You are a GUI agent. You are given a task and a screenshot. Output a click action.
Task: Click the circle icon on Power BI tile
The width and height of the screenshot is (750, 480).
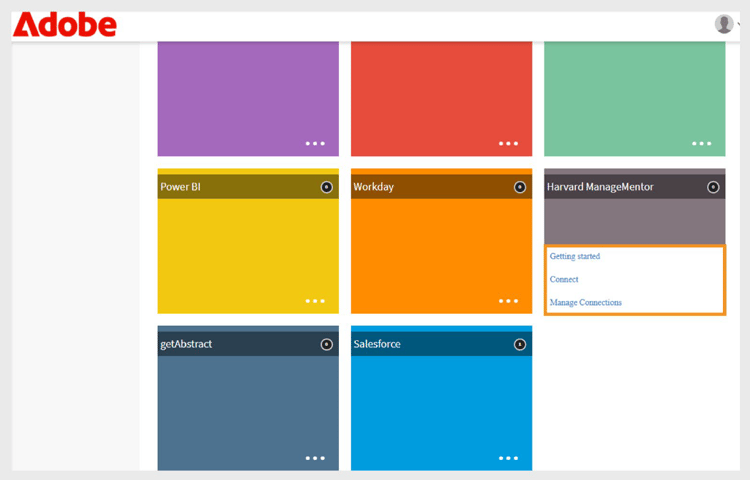point(327,187)
